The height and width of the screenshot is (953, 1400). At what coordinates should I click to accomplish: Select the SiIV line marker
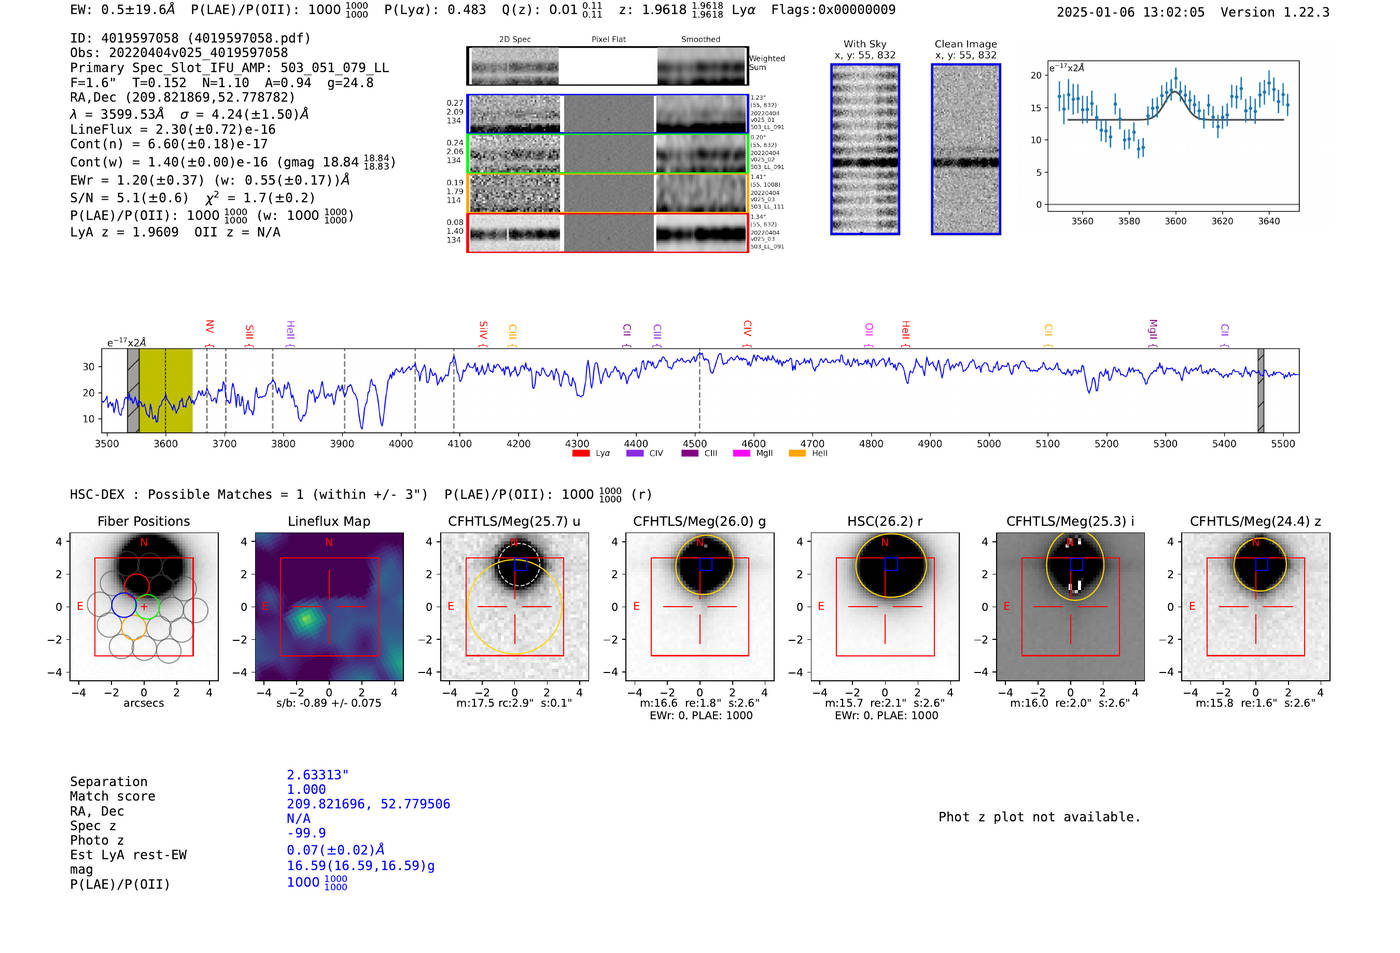point(483,333)
